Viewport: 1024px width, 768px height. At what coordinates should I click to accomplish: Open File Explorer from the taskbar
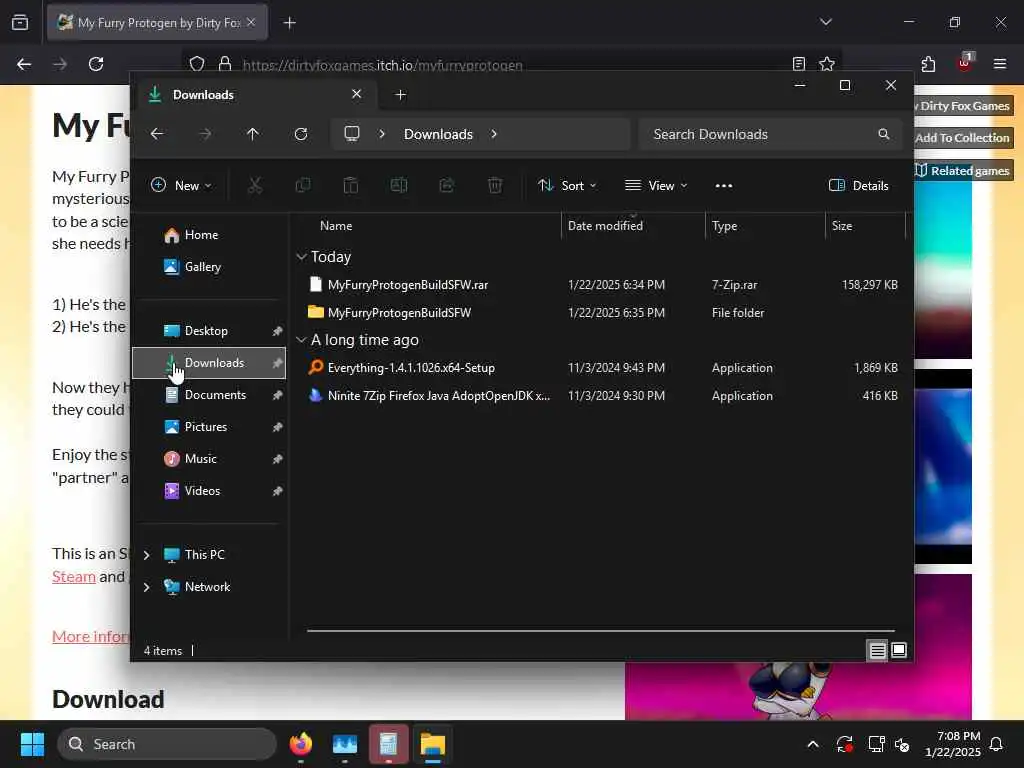click(x=432, y=744)
